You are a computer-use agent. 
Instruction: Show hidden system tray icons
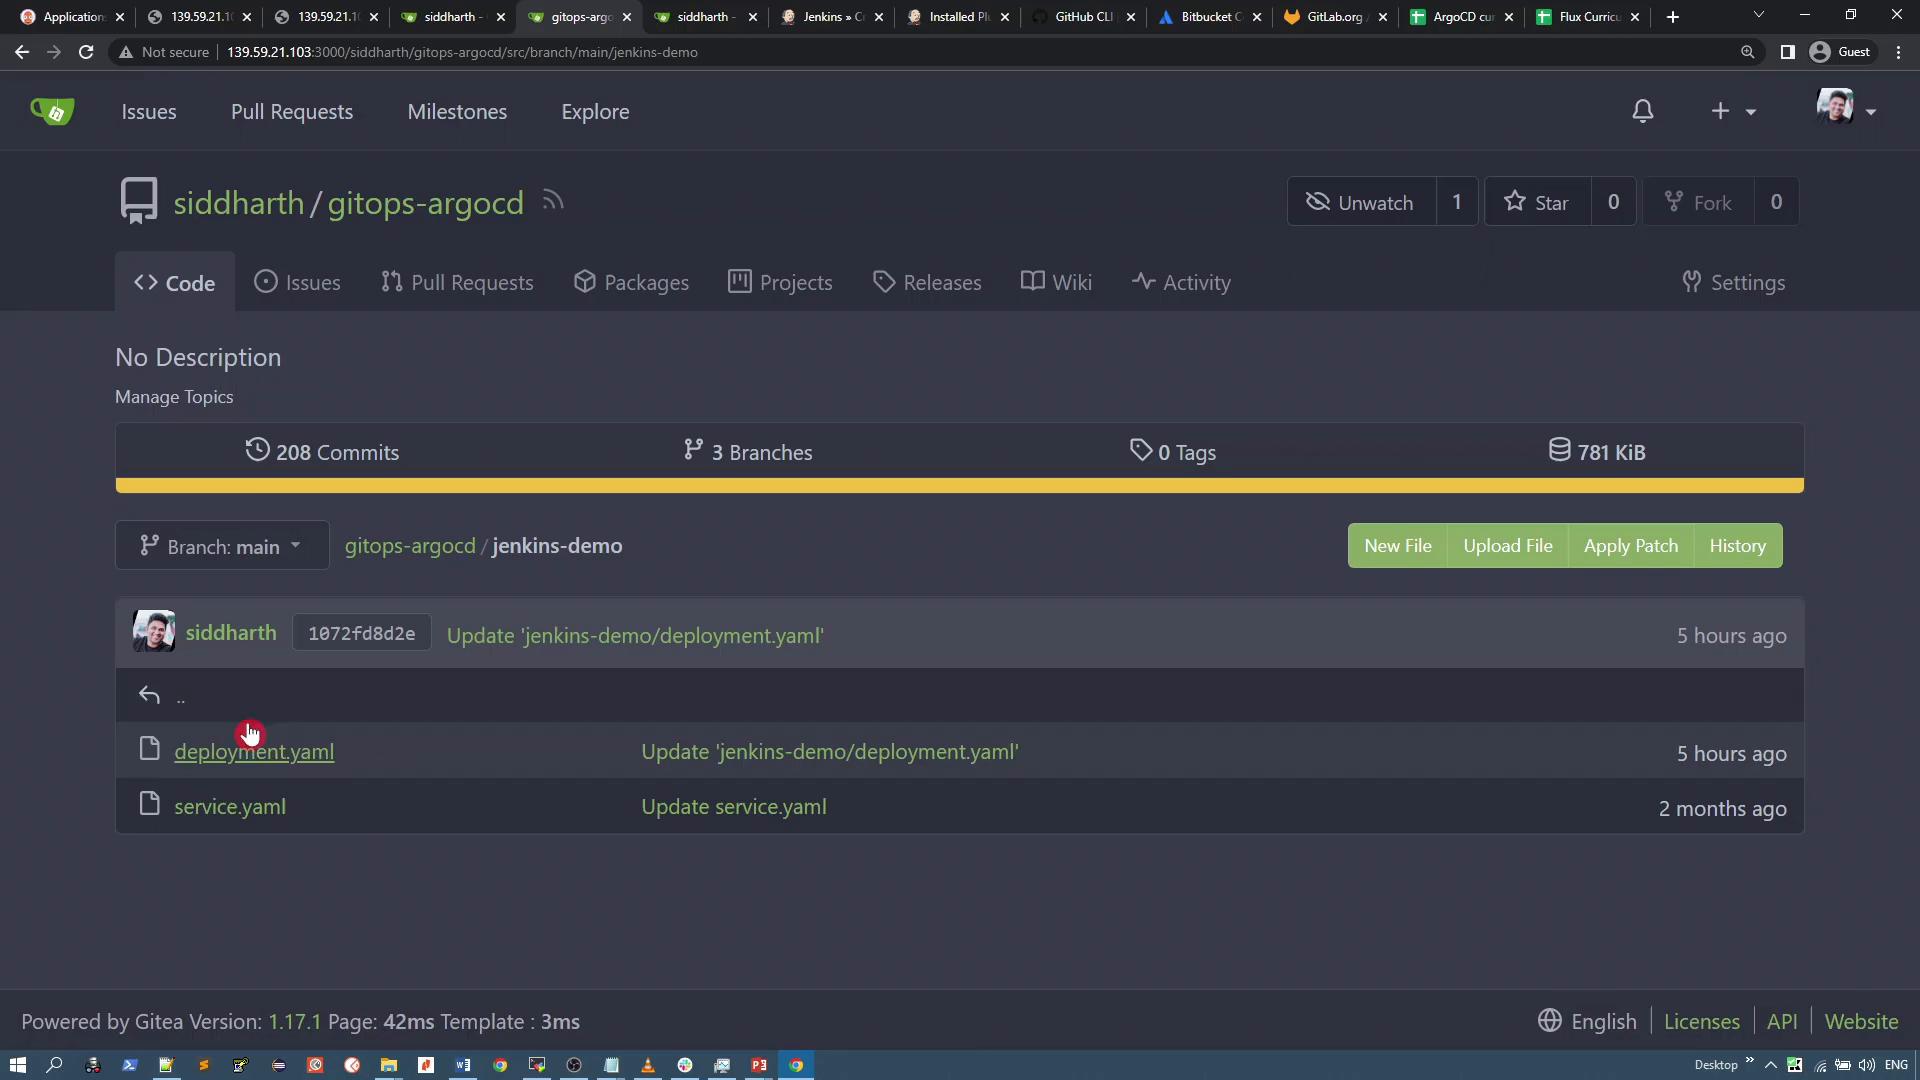click(x=1770, y=1065)
